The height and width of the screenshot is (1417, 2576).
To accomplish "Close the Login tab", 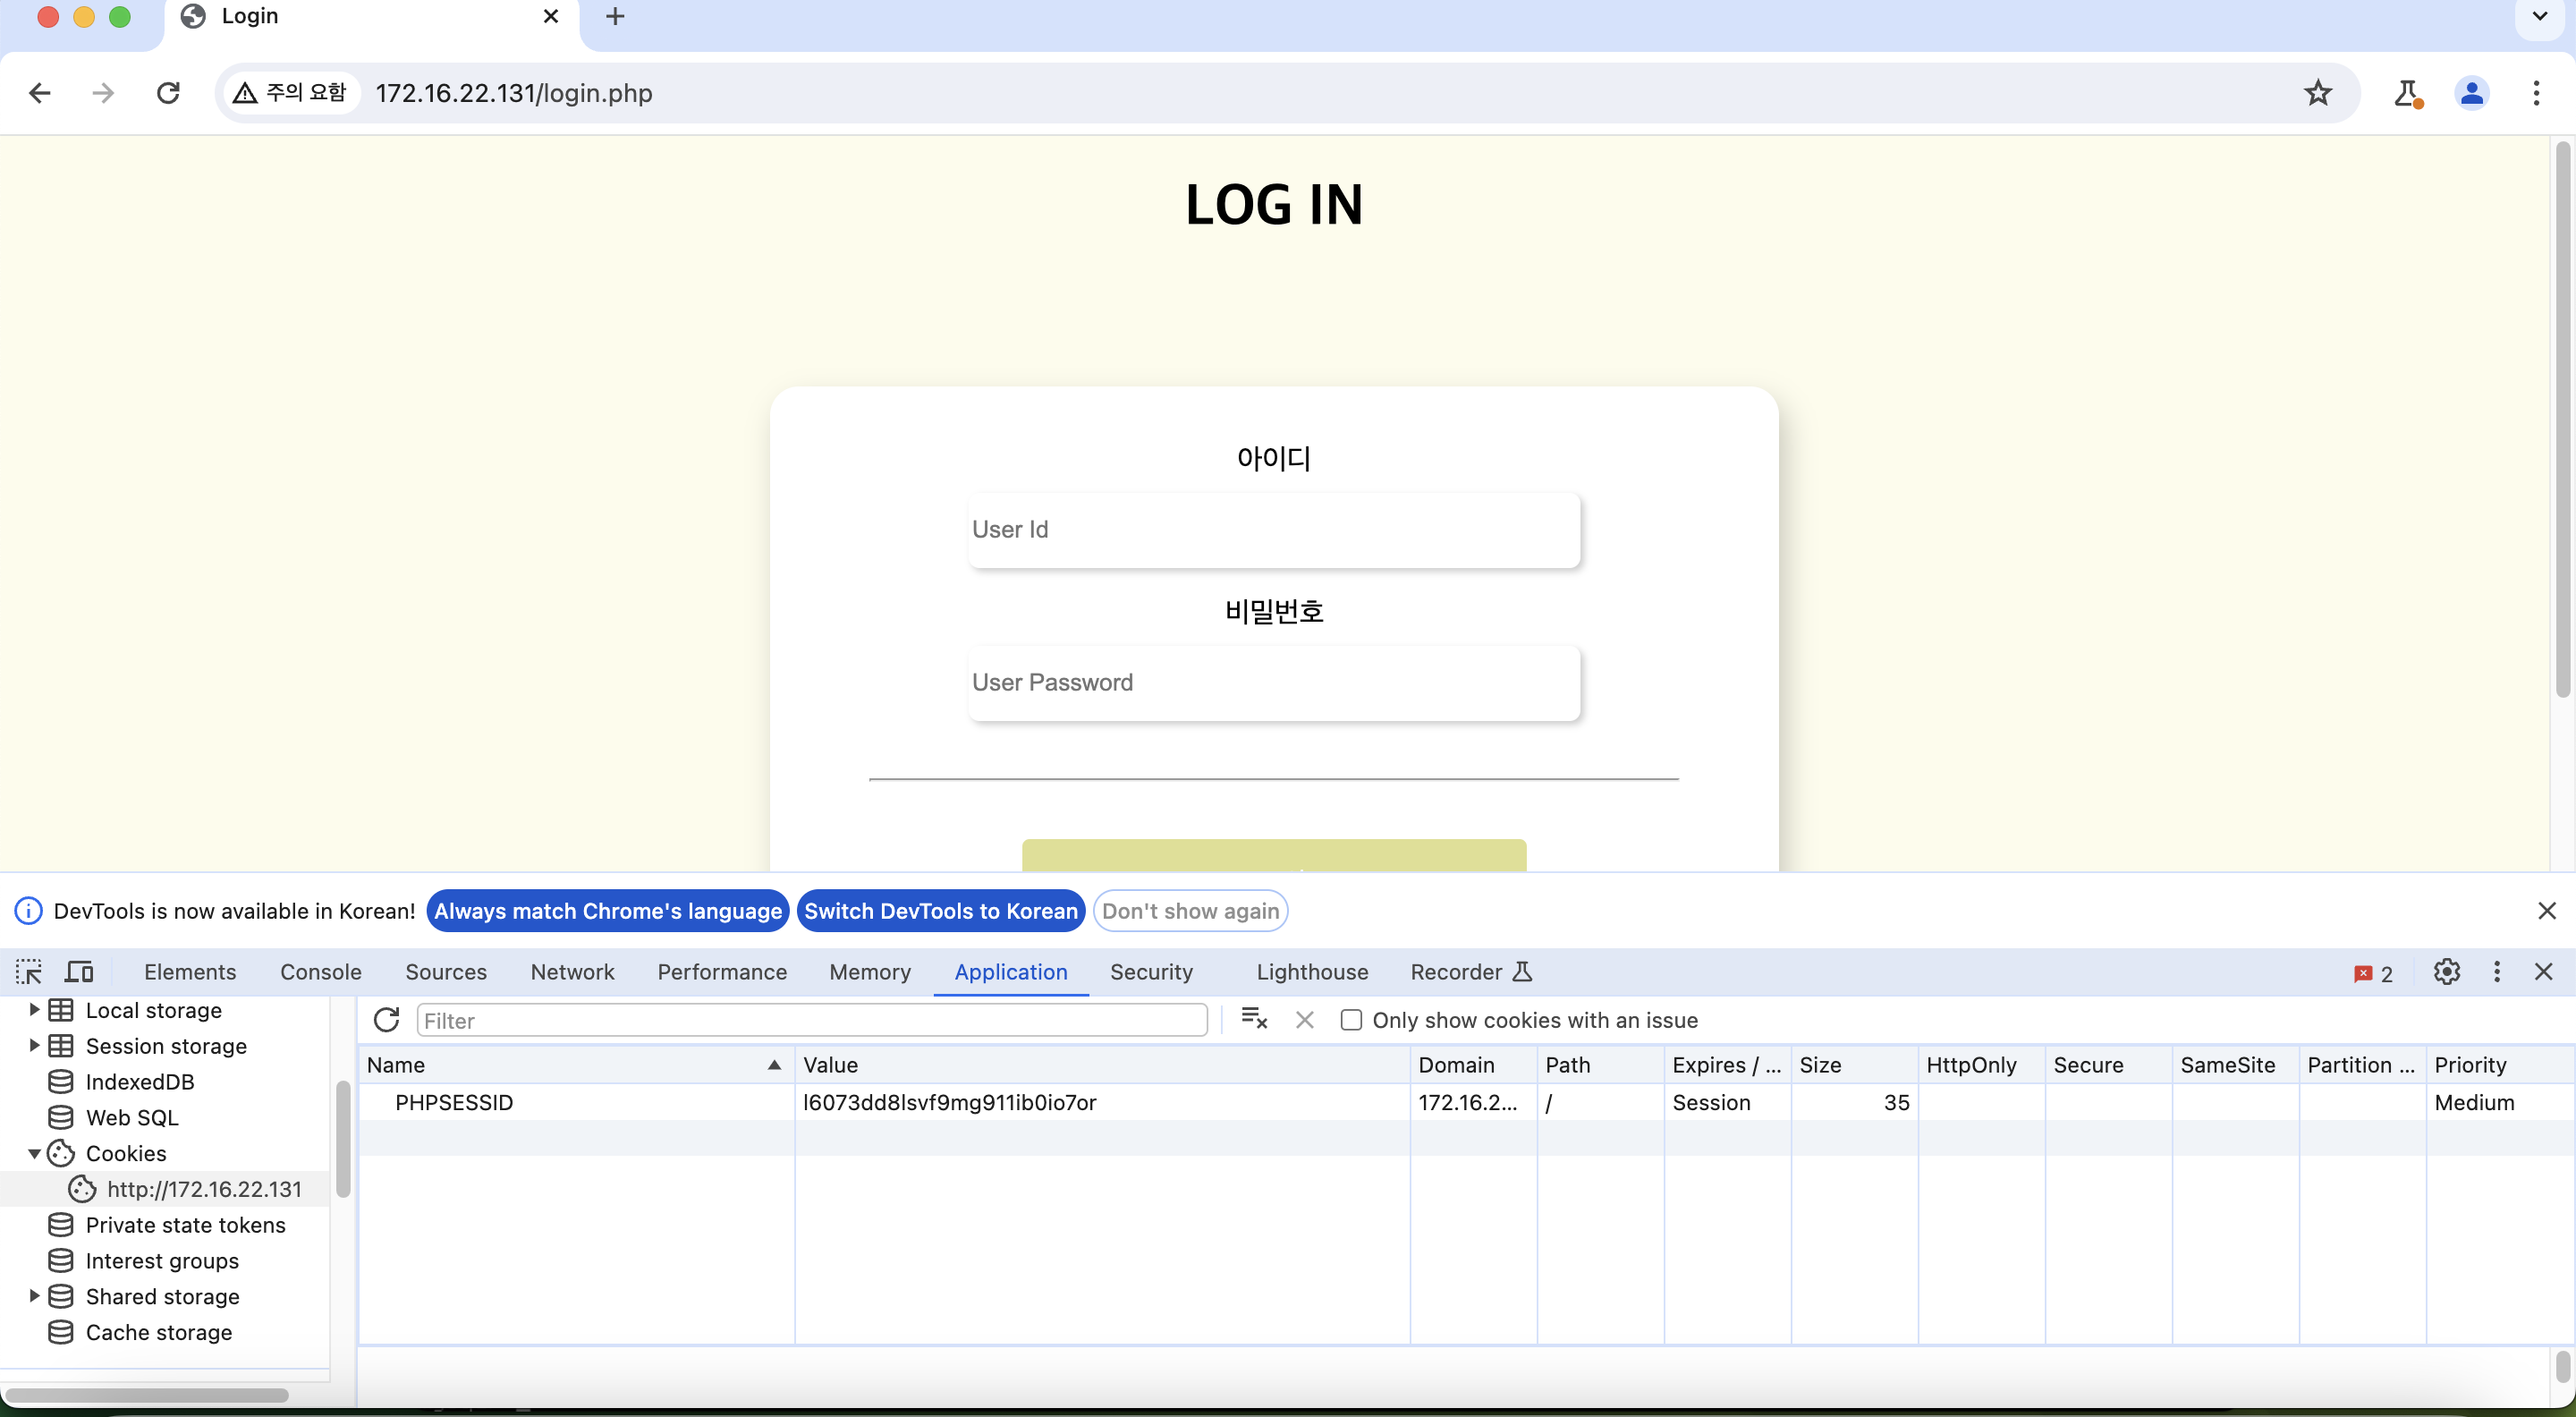I will click(x=550, y=17).
